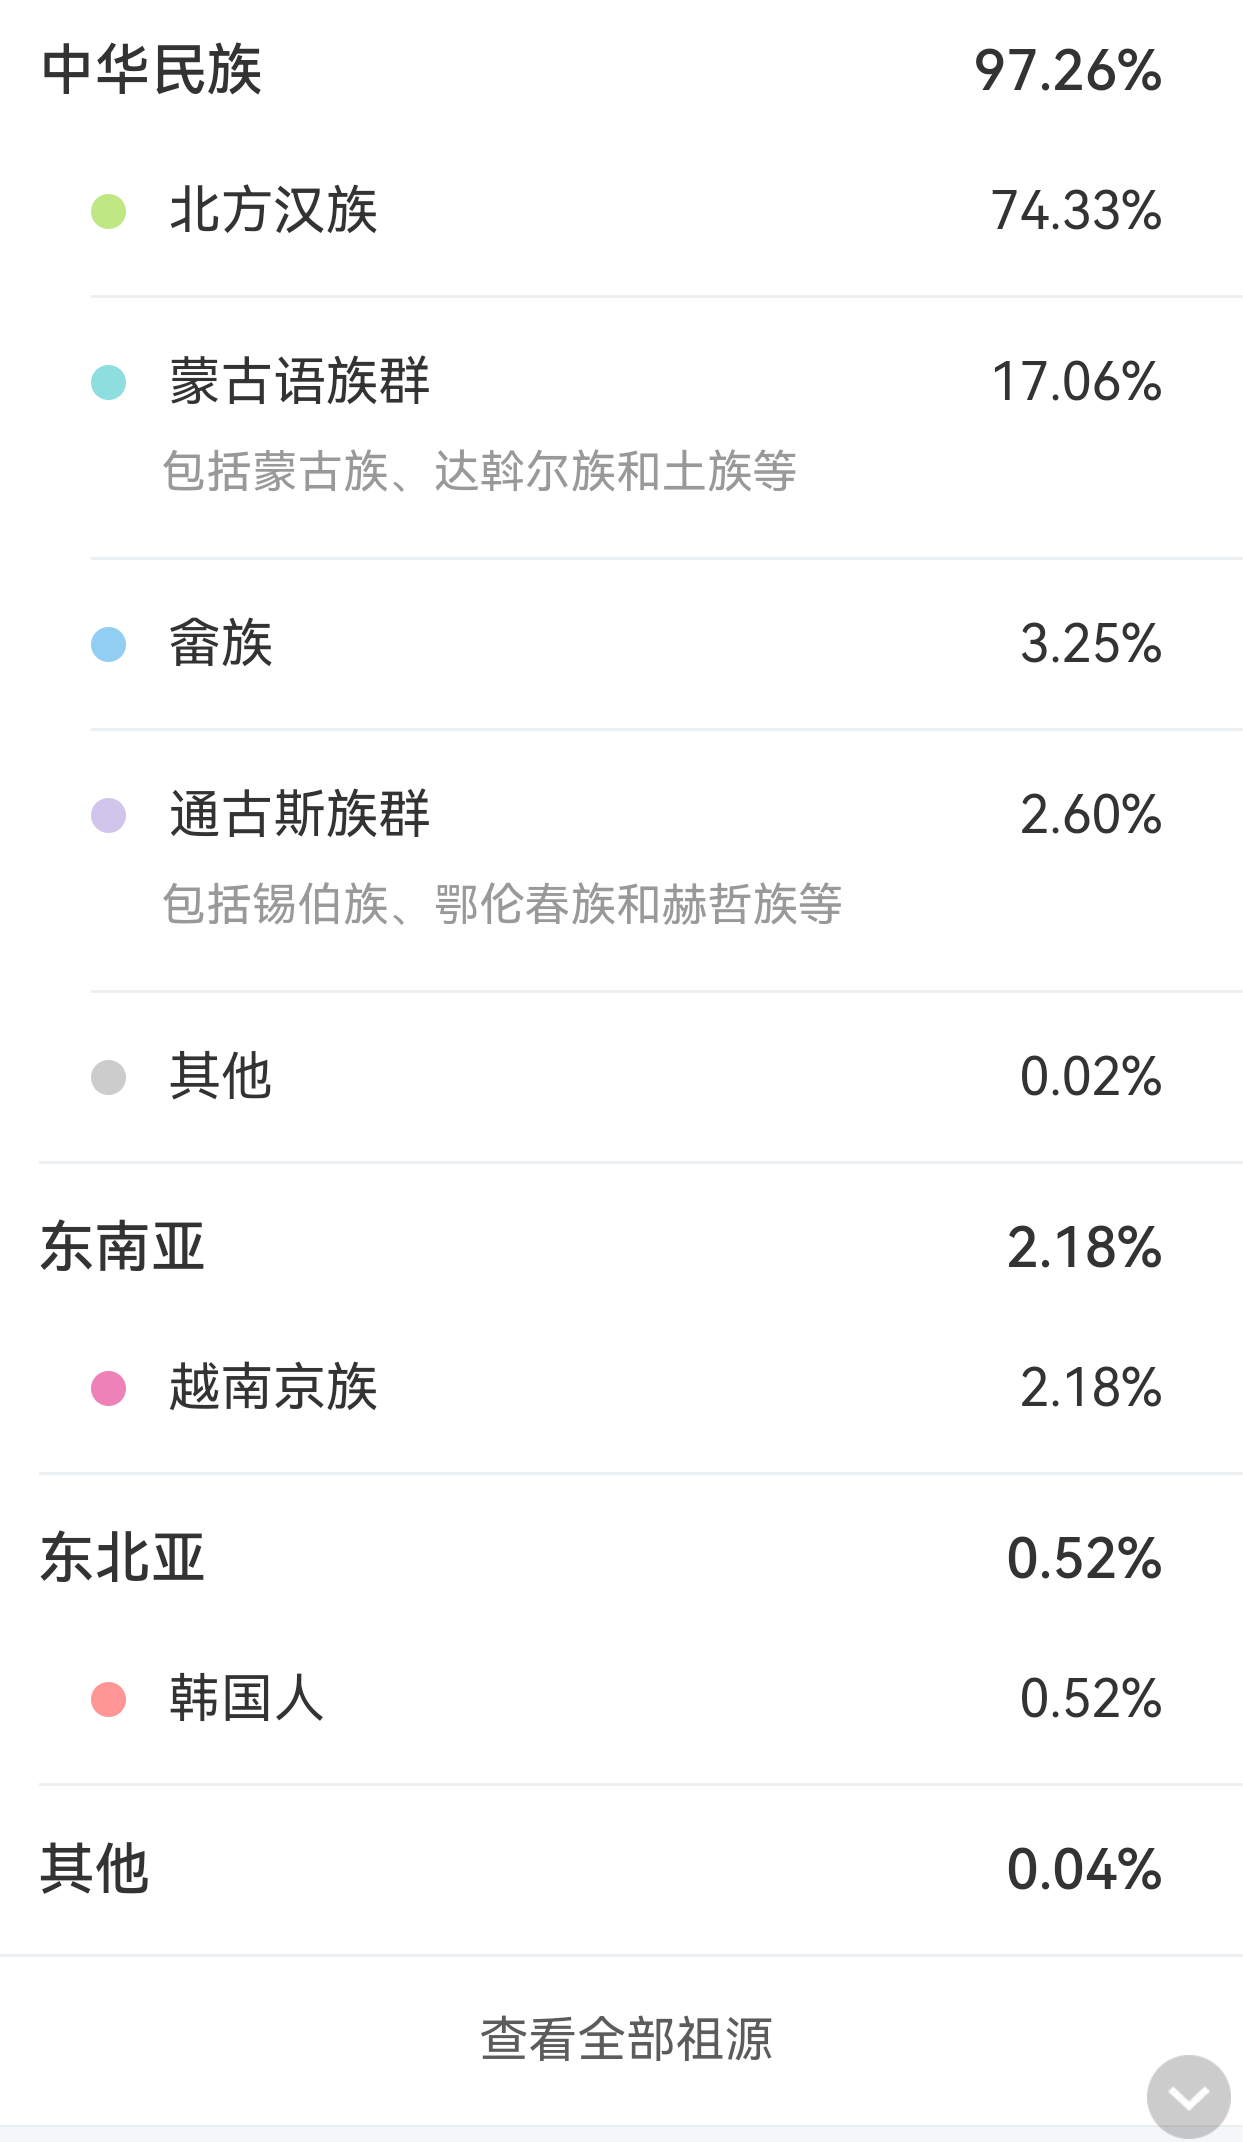The width and height of the screenshot is (1243, 2142).
Task: Click the lavender dot beside 通古斯族群
Action: 108,815
